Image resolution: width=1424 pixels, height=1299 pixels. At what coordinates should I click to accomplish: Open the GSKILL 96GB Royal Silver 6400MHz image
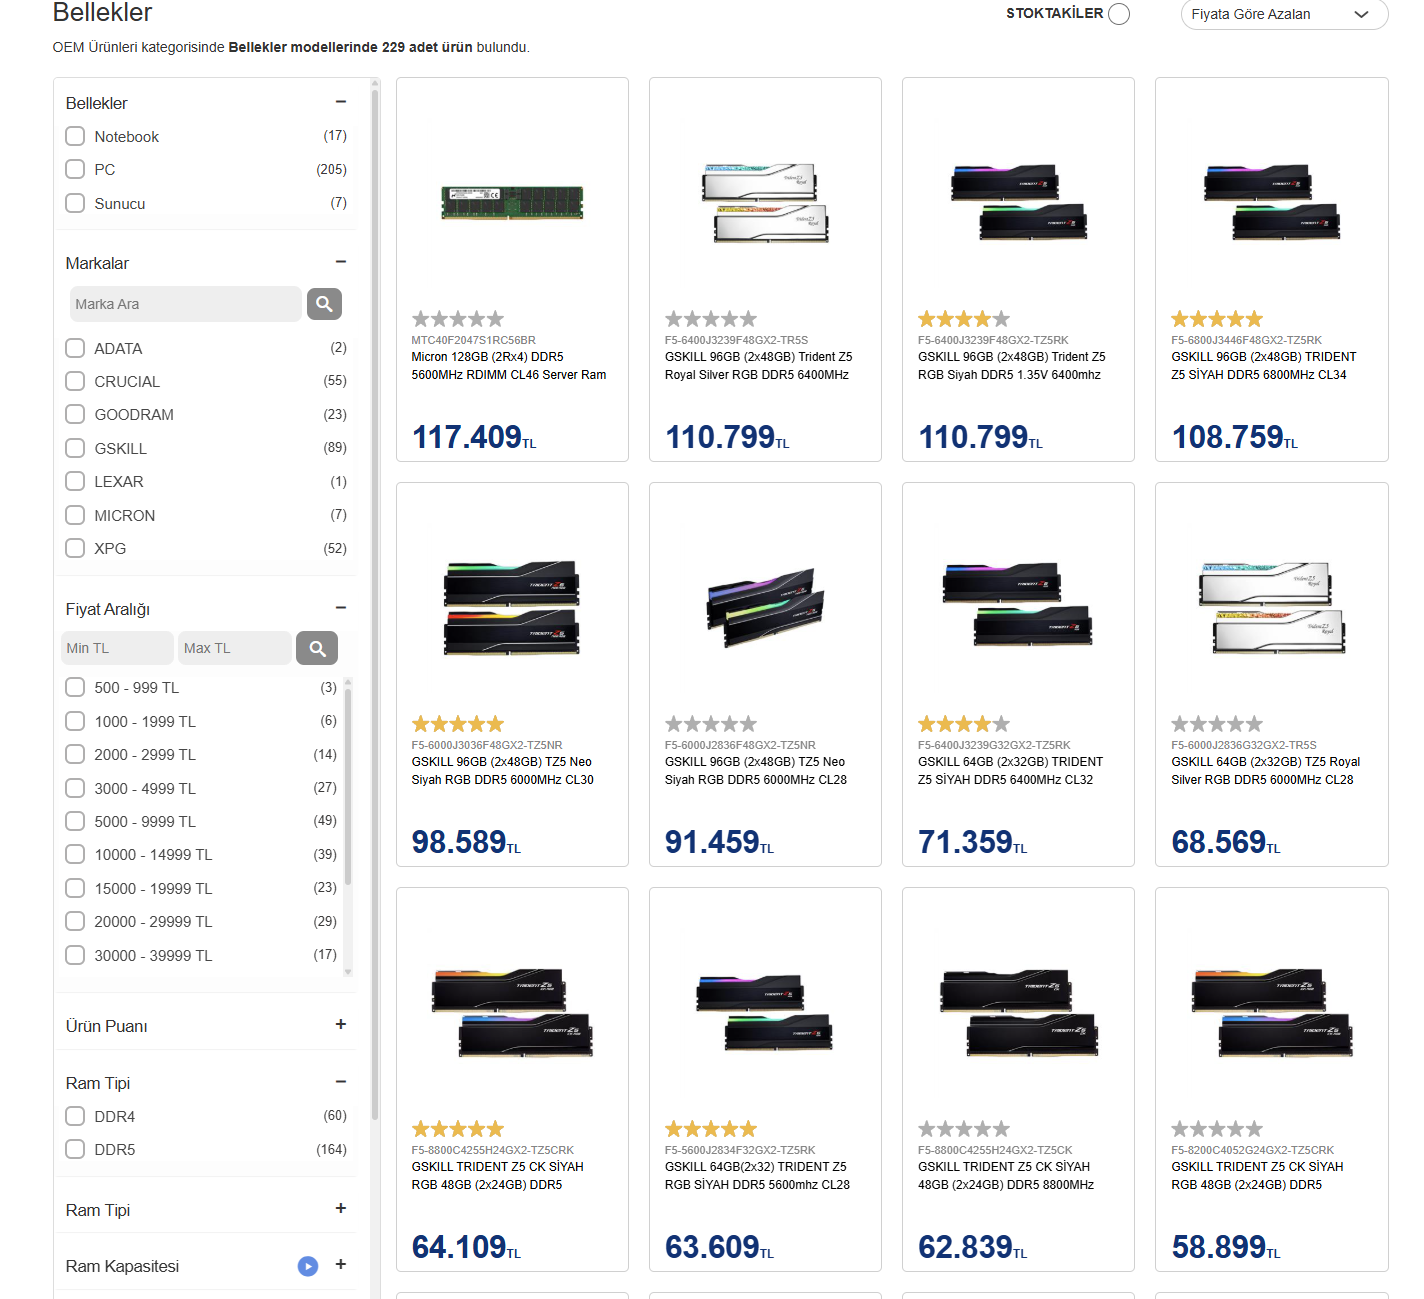[765, 202]
